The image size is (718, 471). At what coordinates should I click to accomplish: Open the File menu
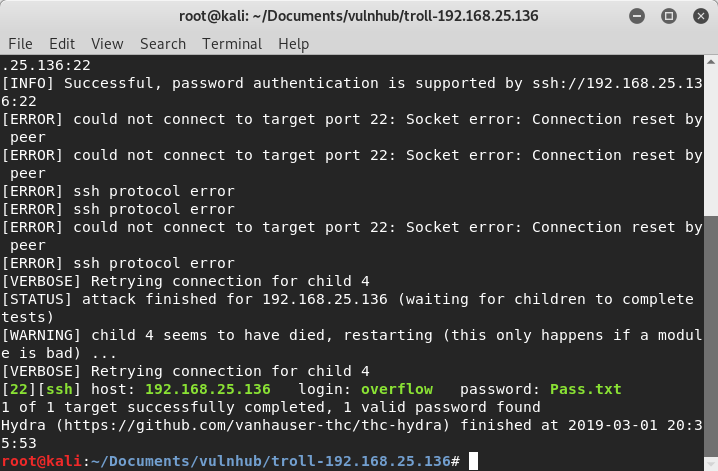point(20,44)
